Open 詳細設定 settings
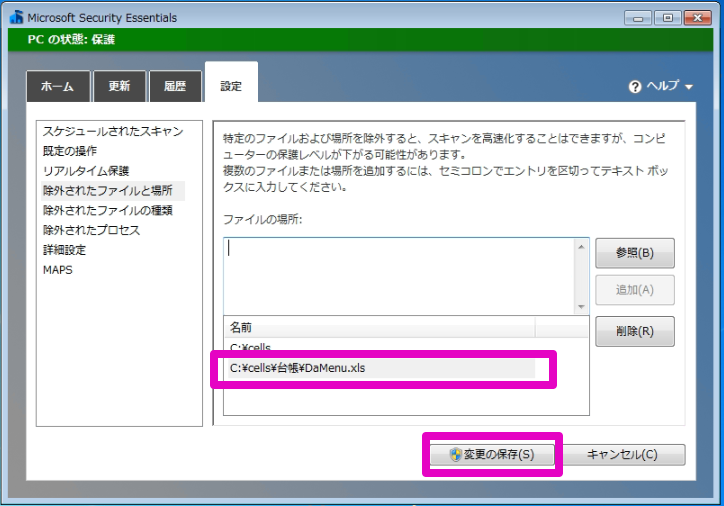The image size is (724, 506). [x=65, y=250]
